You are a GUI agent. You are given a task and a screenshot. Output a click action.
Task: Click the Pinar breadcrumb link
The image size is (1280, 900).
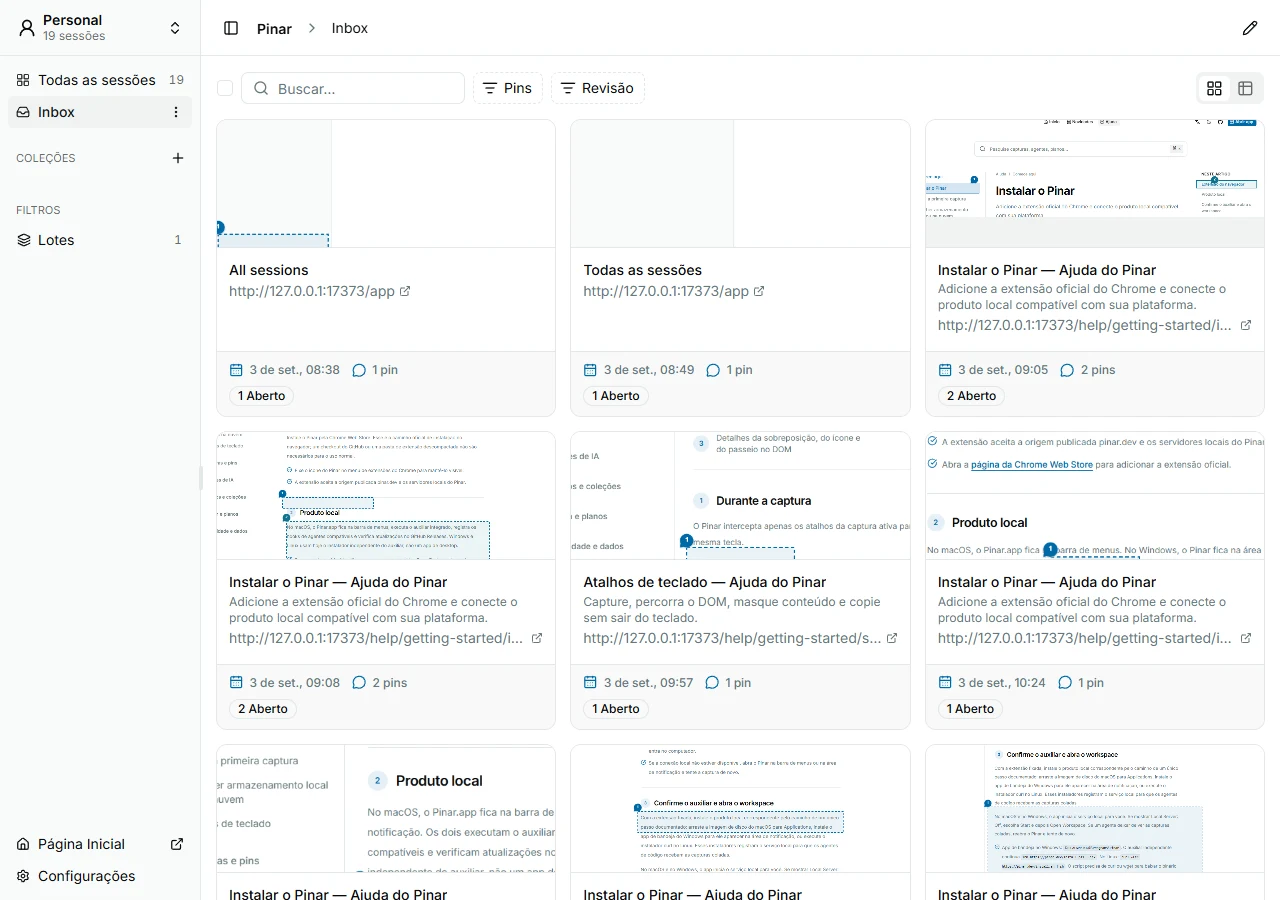[274, 28]
